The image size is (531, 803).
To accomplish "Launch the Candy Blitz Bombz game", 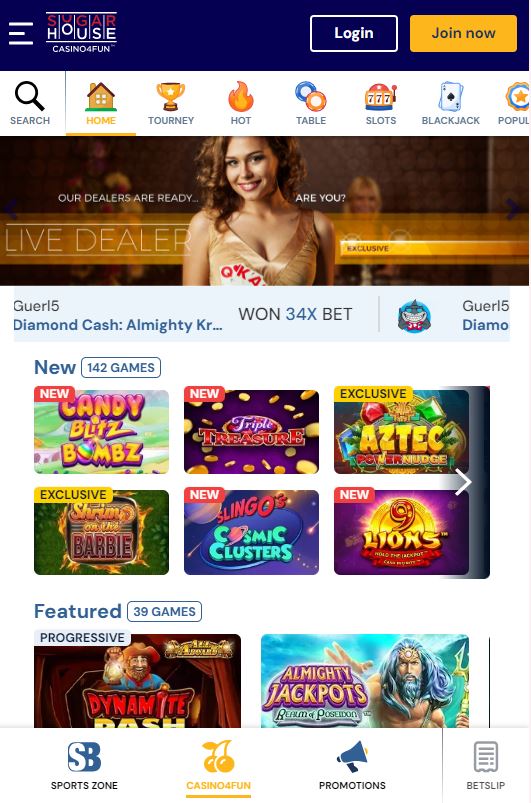I will click(101, 430).
